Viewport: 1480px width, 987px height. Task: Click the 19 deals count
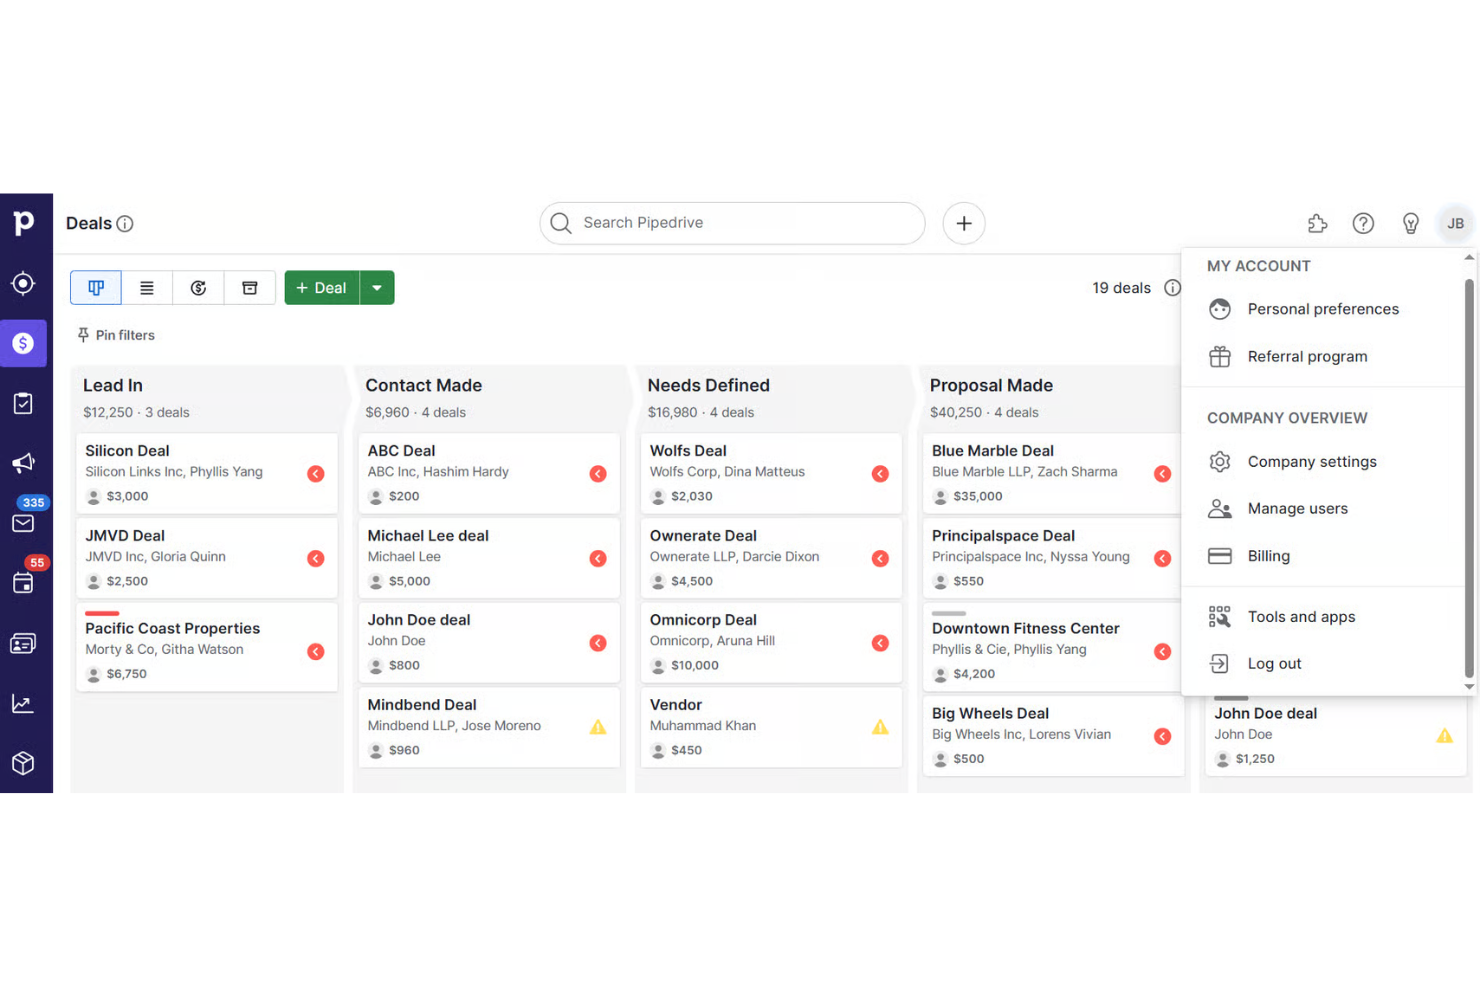pos(1121,288)
